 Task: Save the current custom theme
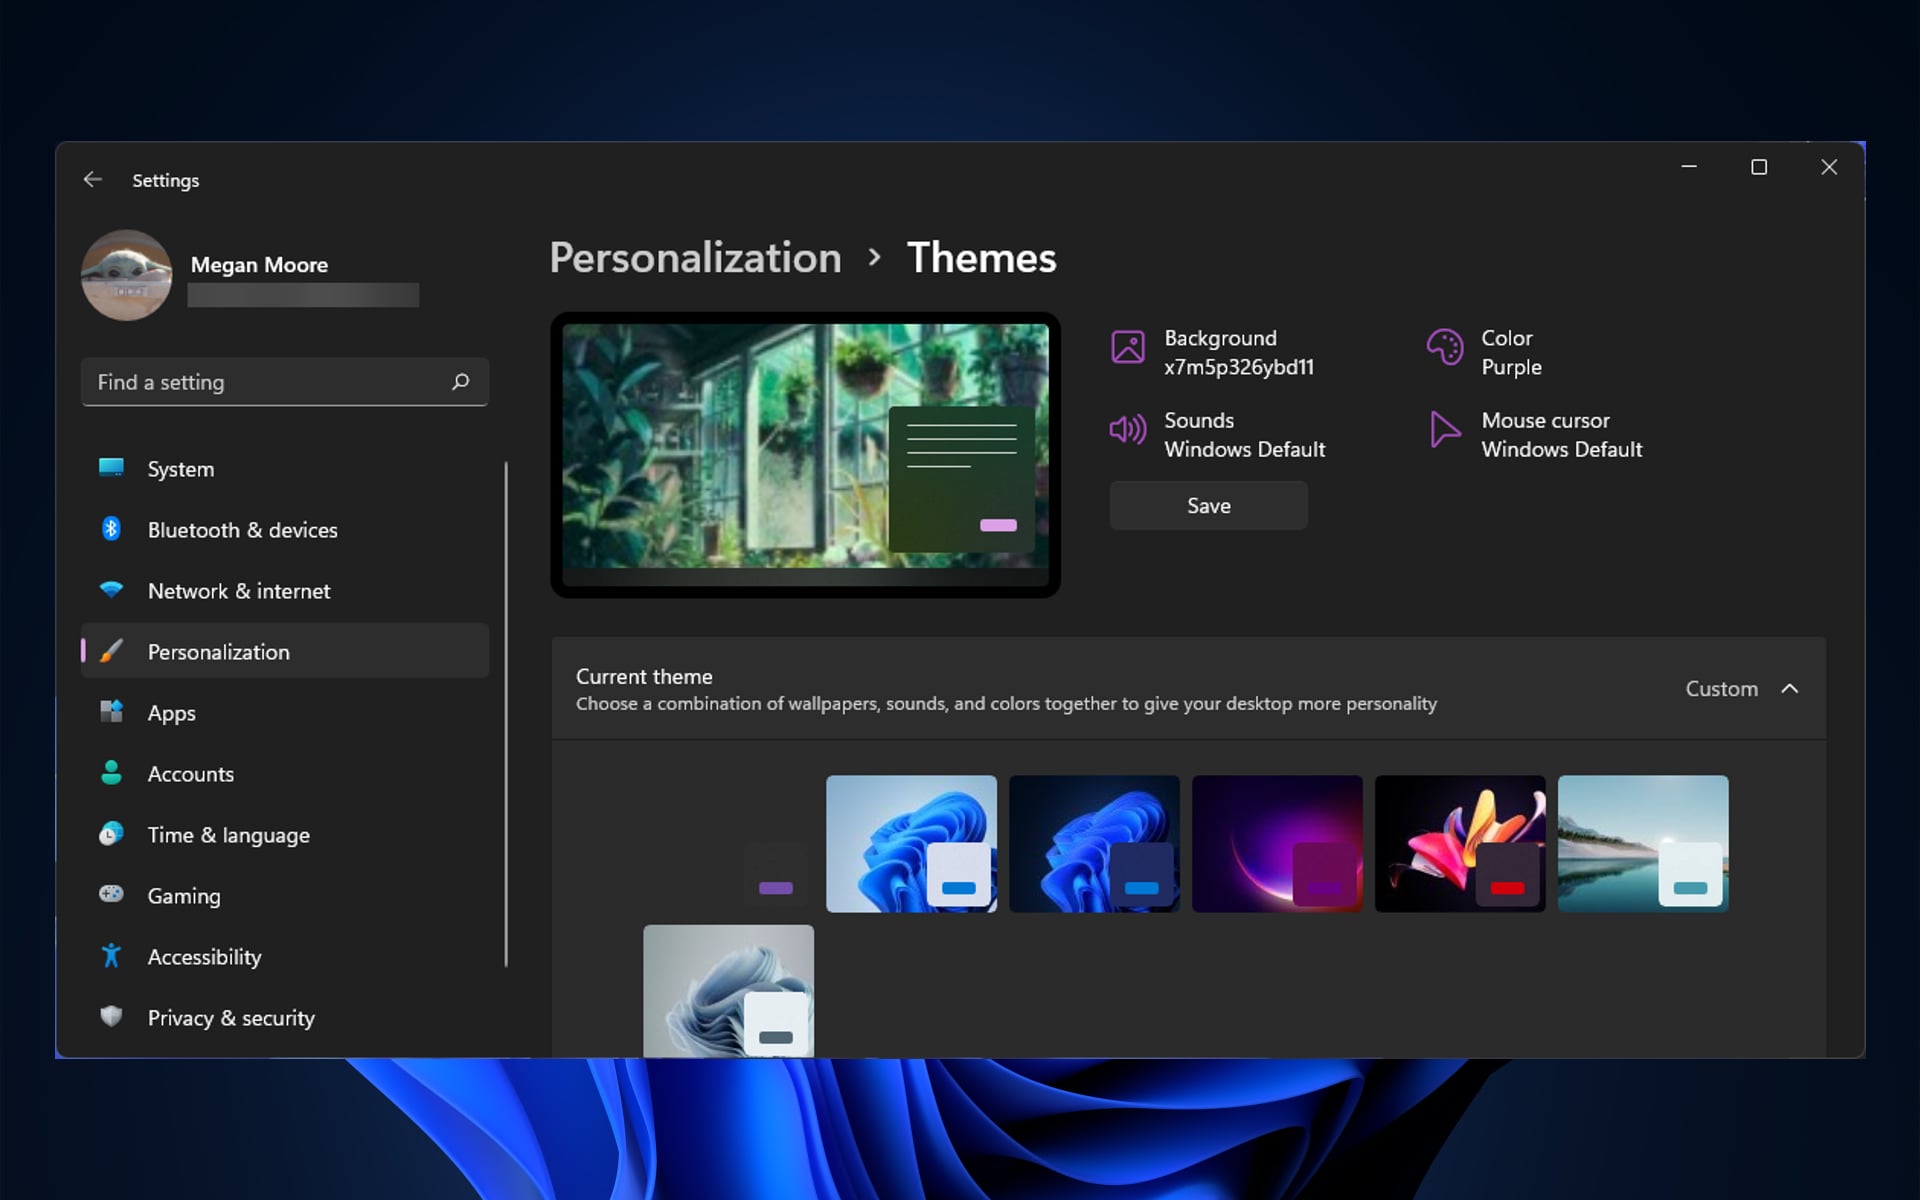coord(1208,506)
